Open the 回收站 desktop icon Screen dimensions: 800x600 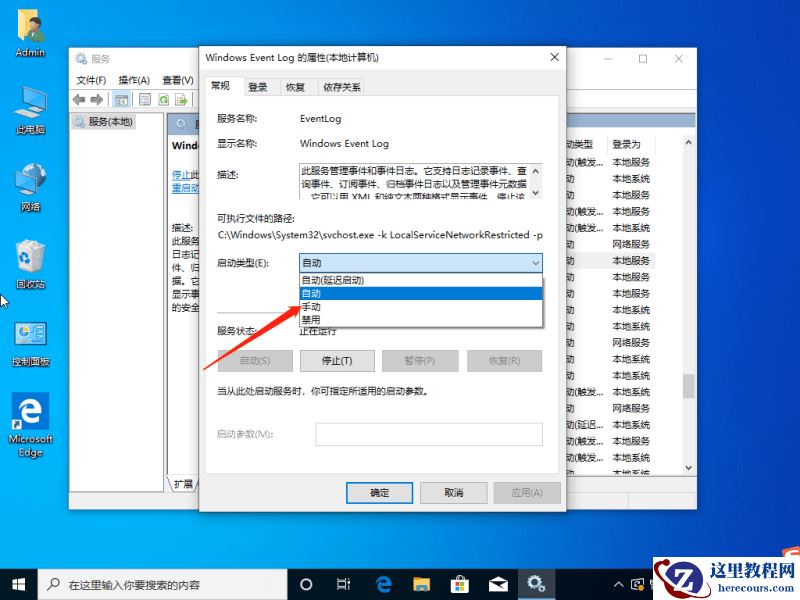point(28,258)
